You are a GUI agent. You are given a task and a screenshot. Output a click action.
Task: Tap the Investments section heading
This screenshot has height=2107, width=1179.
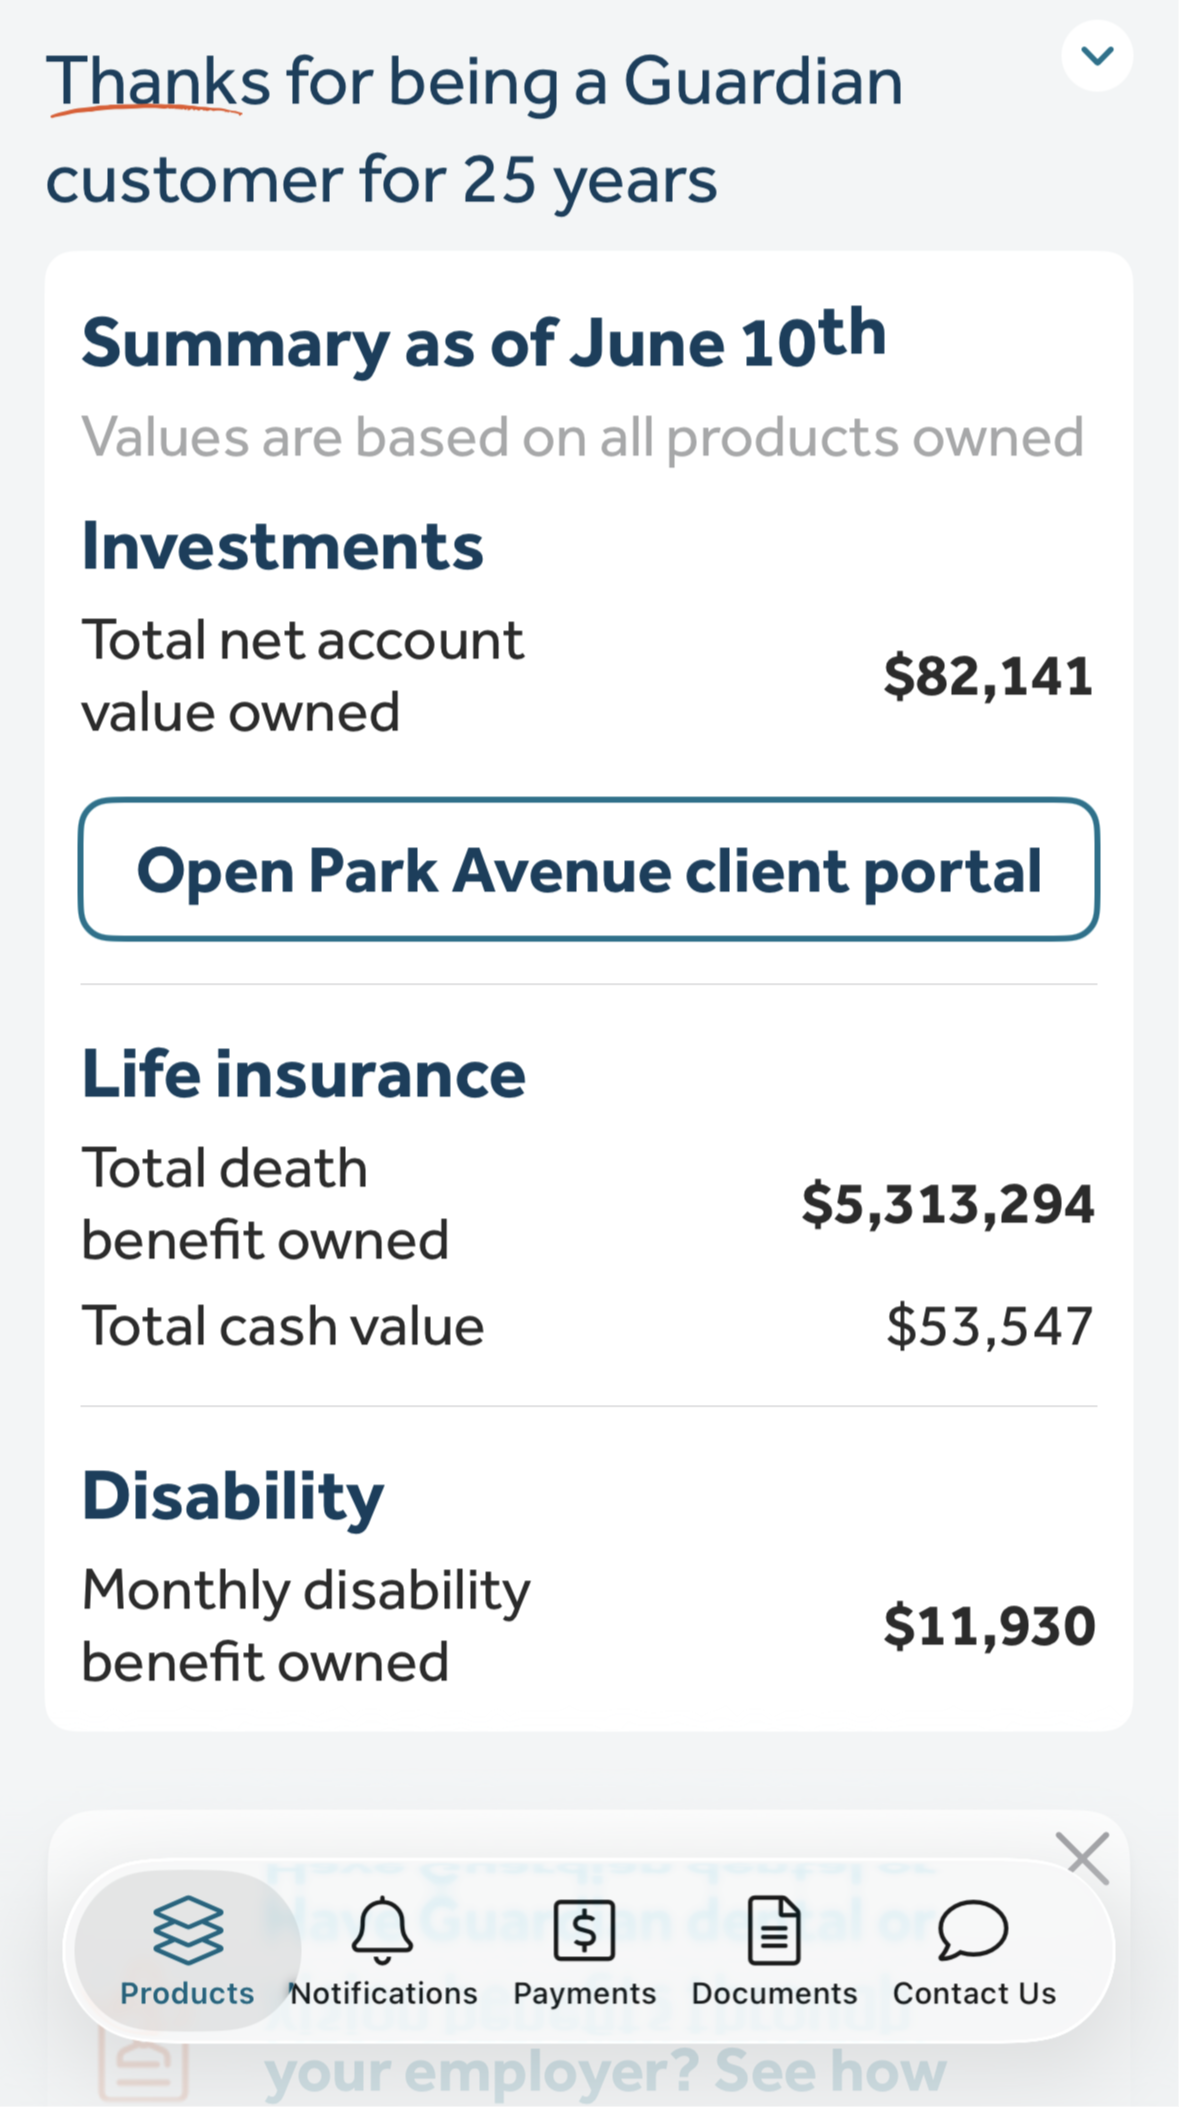(x=283, y=546)
